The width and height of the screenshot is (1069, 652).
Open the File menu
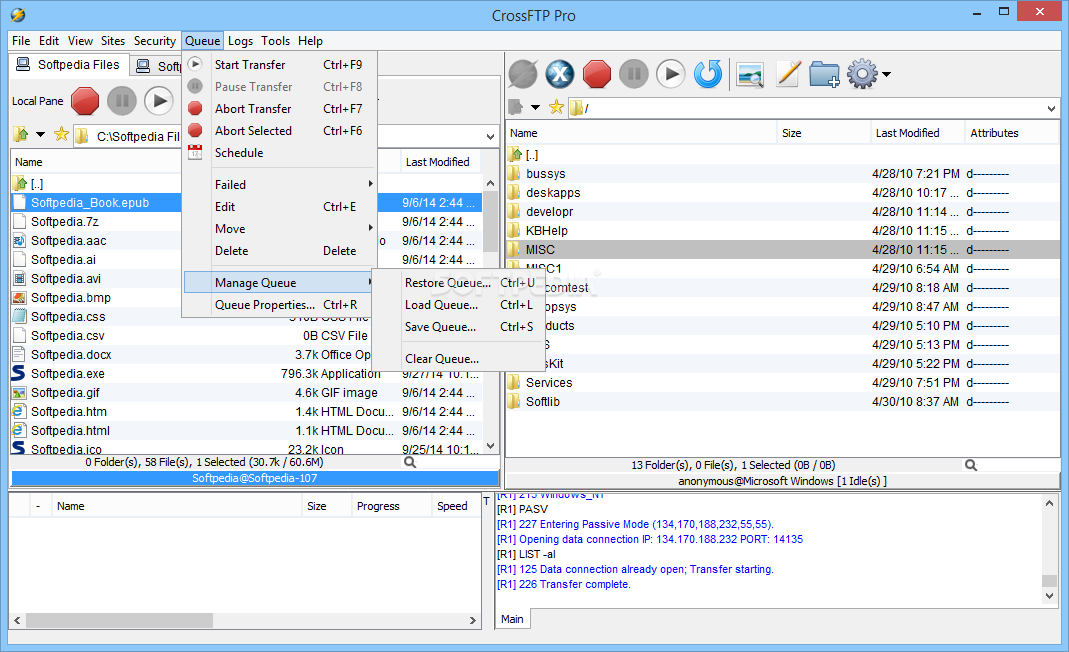click(21, 41)
